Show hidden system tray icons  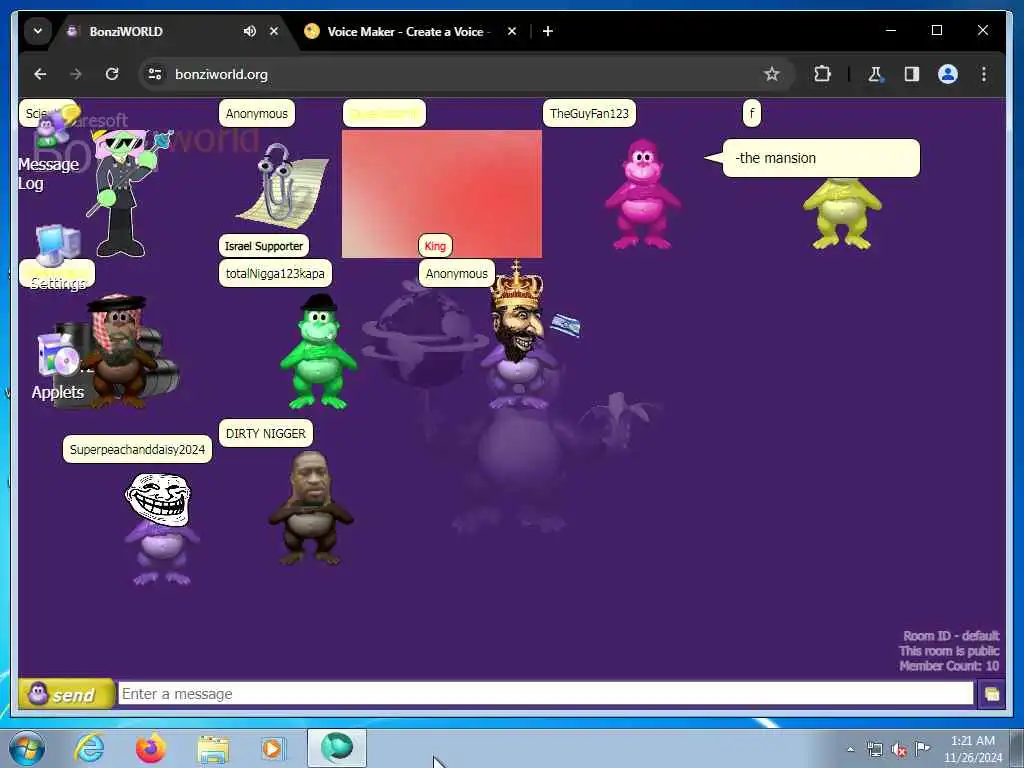pyautogui.click(x=850, y=750)
